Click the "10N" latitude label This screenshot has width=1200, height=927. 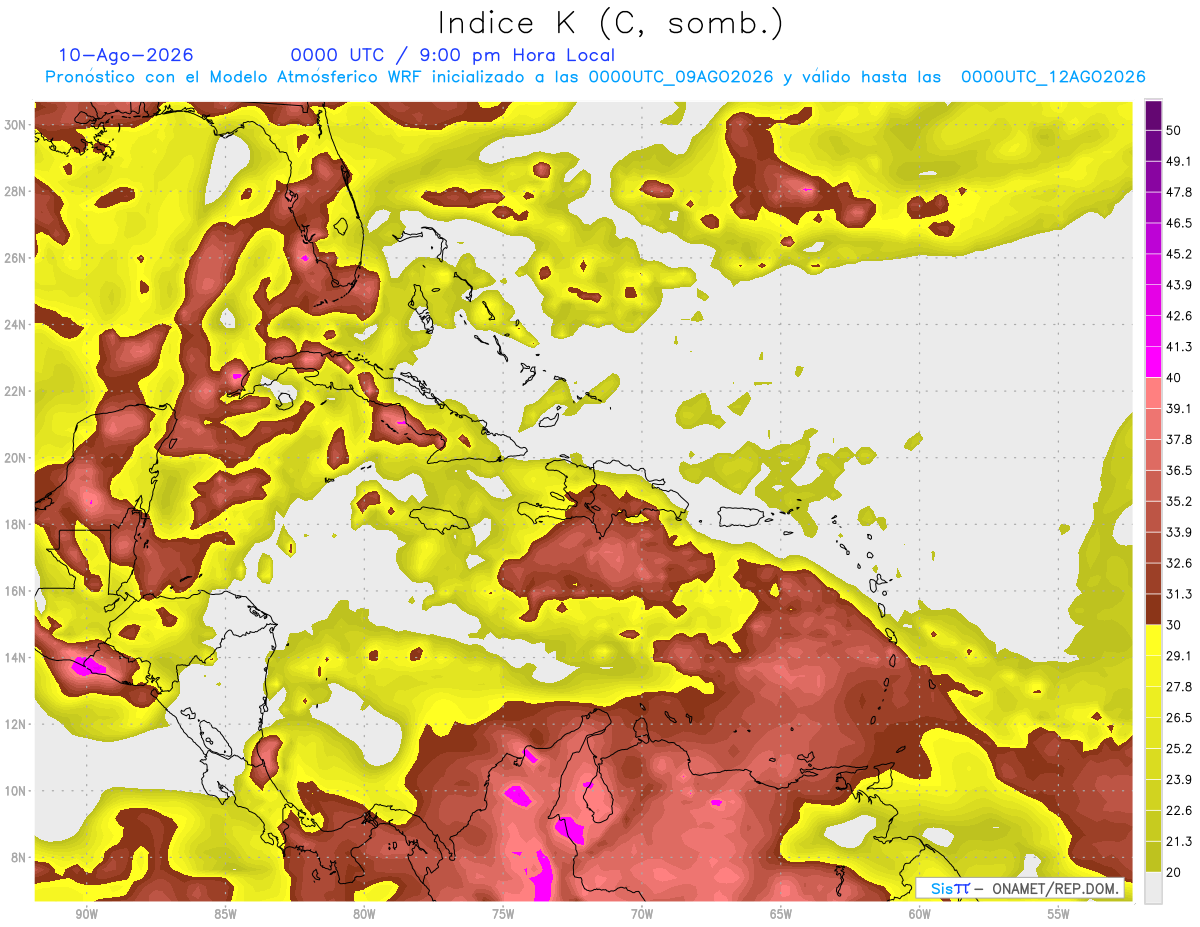(16, 791)
